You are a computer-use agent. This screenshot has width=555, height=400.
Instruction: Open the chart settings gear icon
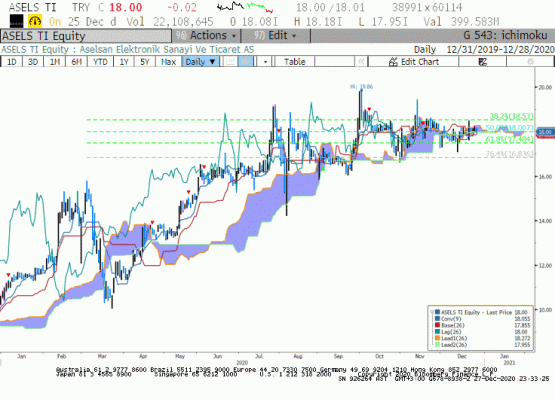[530, 62]
